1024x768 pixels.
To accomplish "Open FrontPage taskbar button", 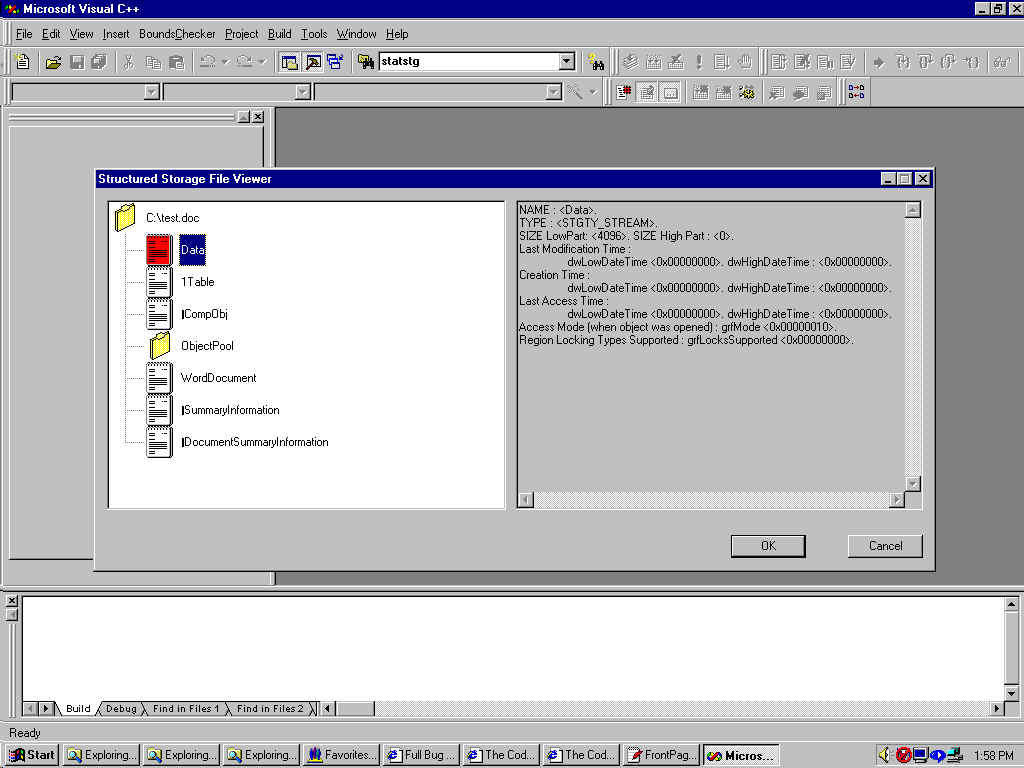I will tap(662, 755).
